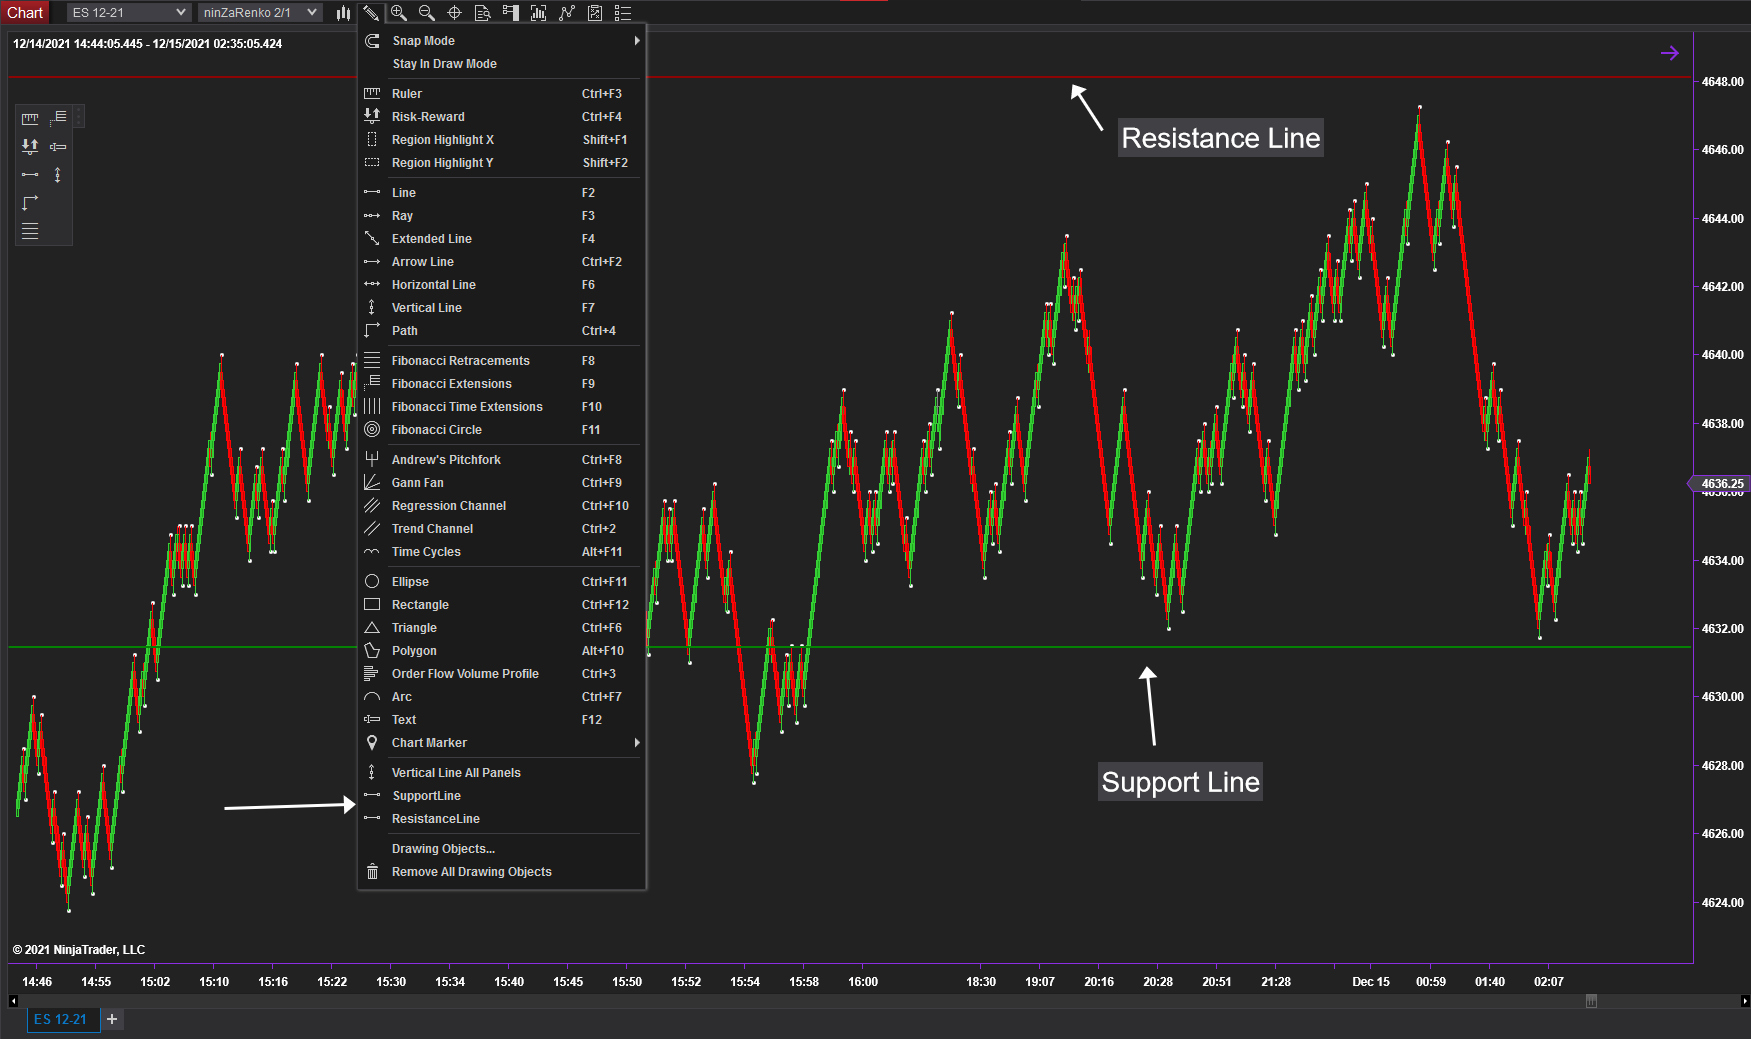Screen dimensions: 1751x1039
Task: Select Path tool icon in floating toolbox
Action: point(30,202)
